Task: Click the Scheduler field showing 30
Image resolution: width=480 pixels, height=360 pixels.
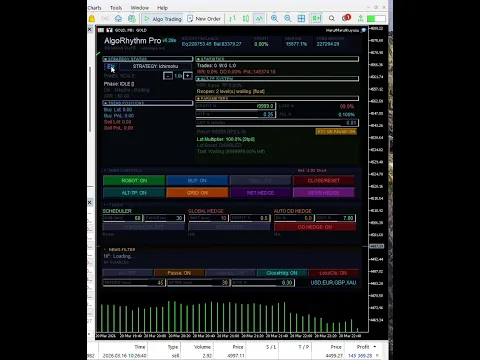Action: 164,218
